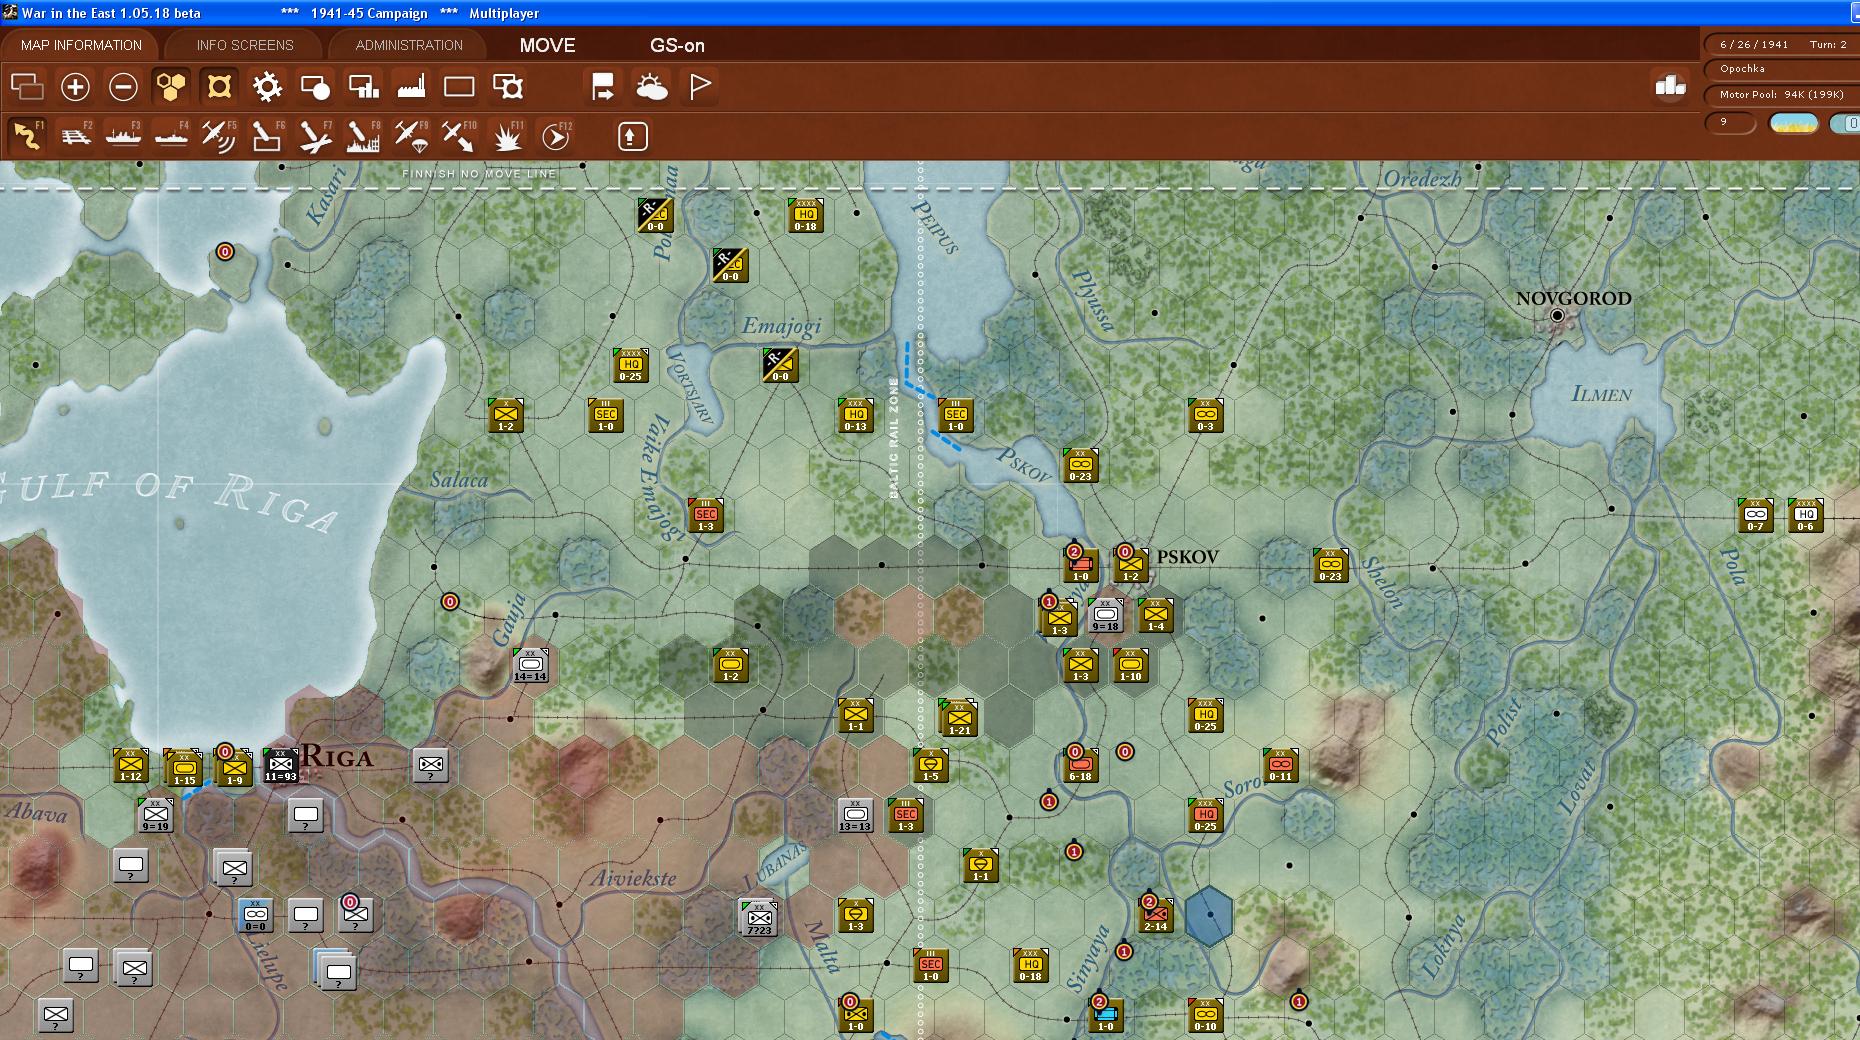Select the F10 air transfer icon
Image resolution: width=1860 pixels, height=1040 pixels.
(459, 136)
